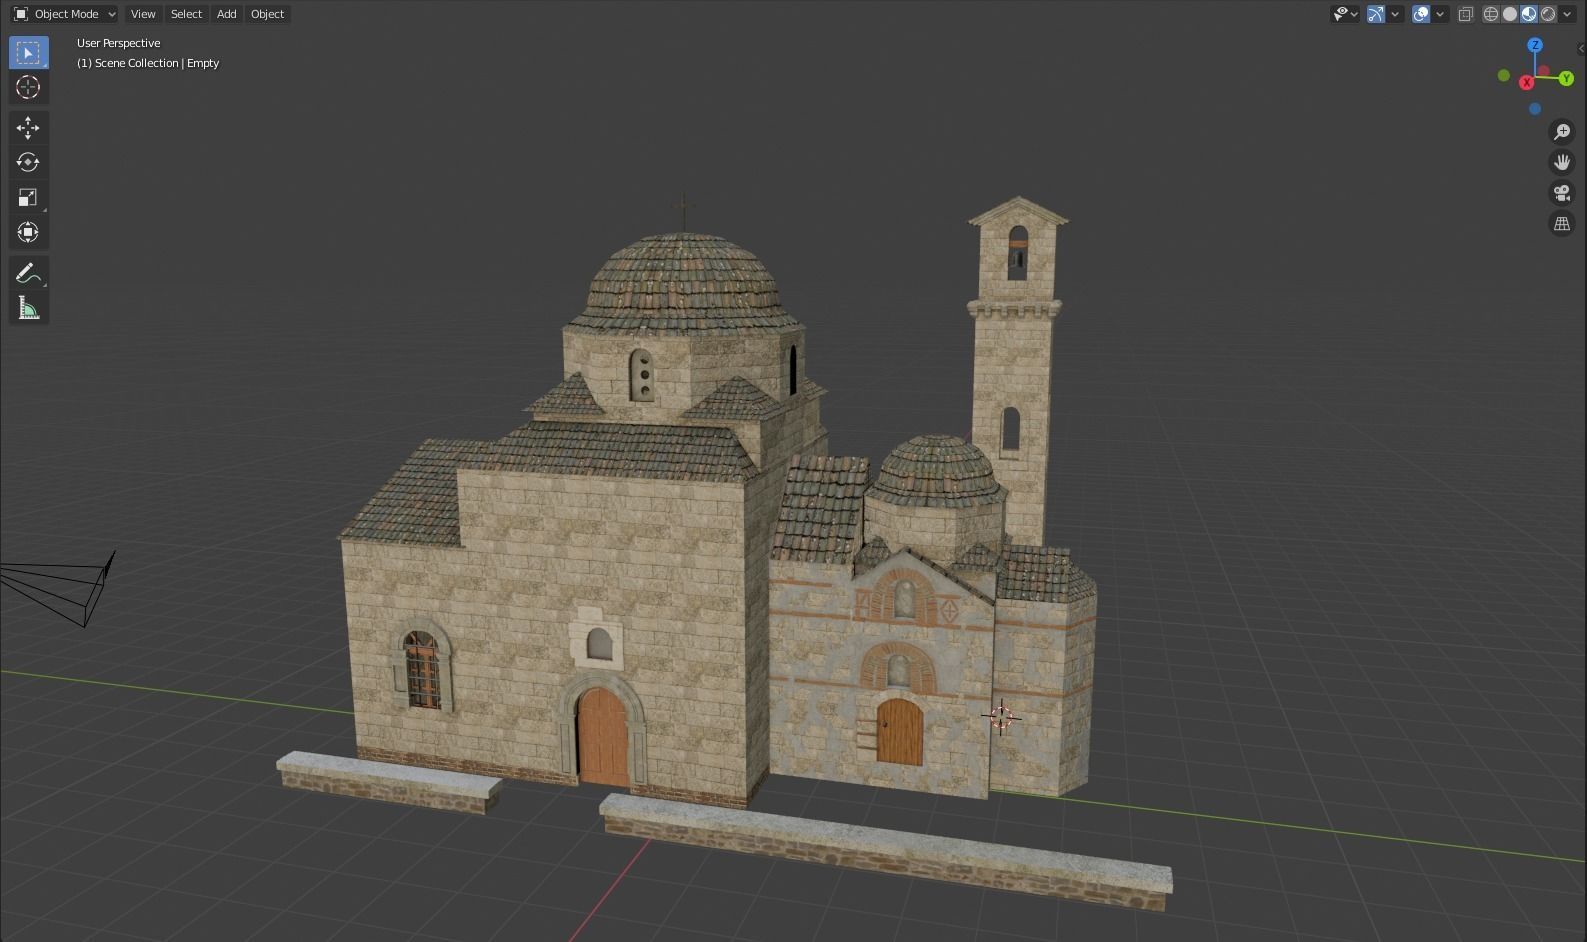The image size is (1587, 942).
Task: Select the Select Box tool
Action: click(28, 52)
